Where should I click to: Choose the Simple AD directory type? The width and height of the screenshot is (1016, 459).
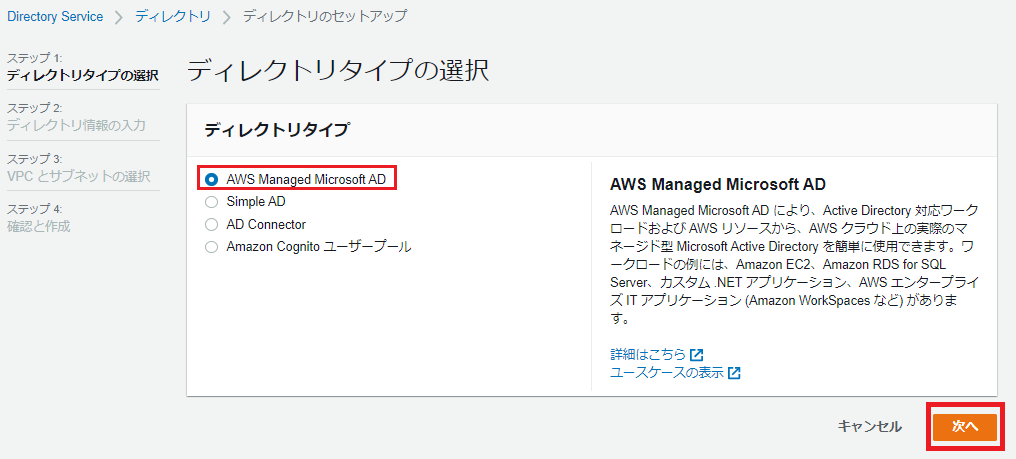211,202
